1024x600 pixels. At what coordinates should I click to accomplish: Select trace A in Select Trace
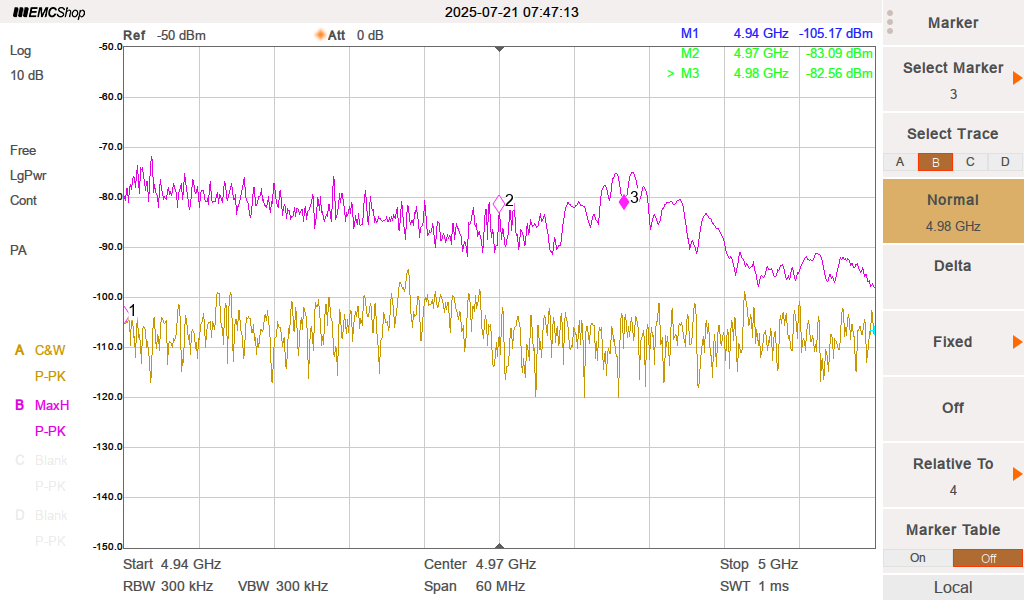900,162
